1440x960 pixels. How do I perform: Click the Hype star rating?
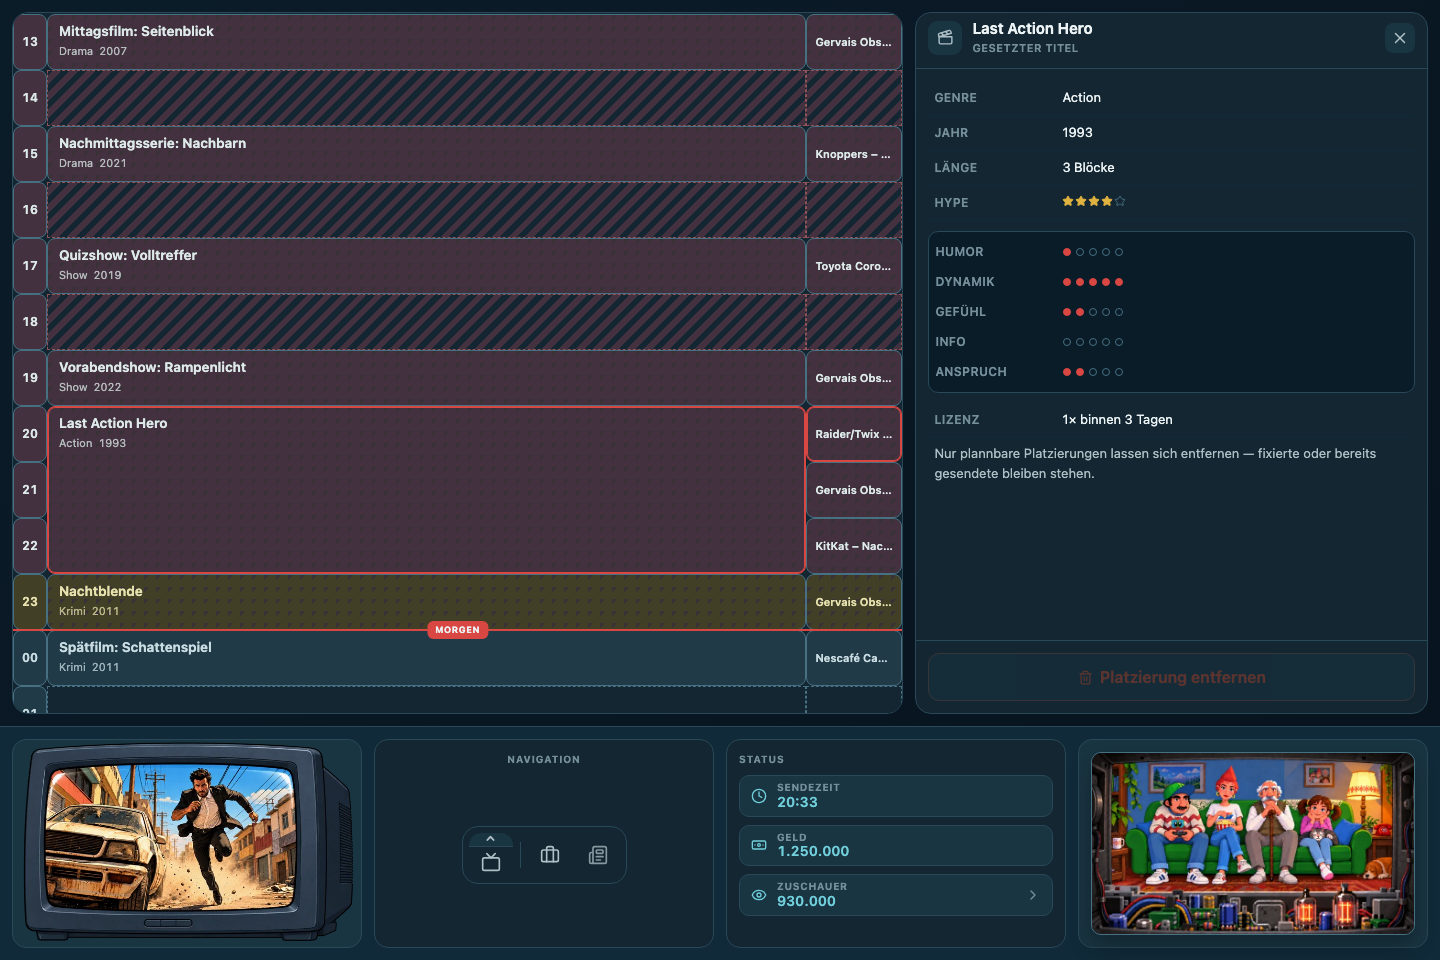pos(1094,202)
